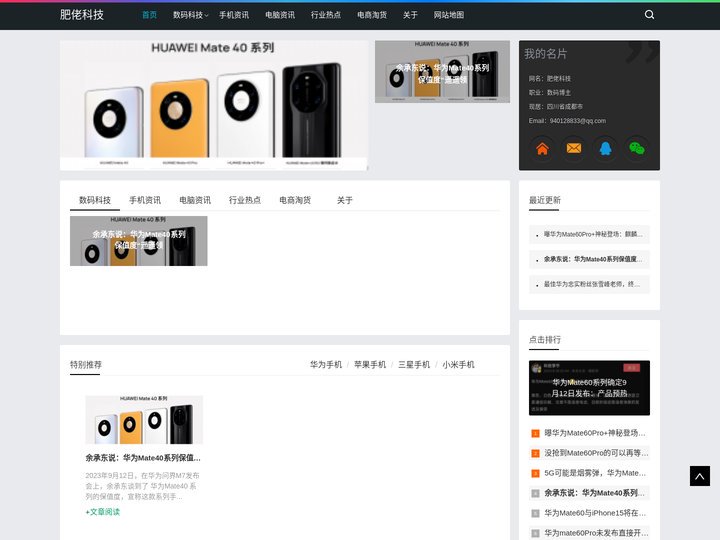Open 关于 in the top navigation
This screenshot has height=540, width=720.
click(x=410, y=15)
